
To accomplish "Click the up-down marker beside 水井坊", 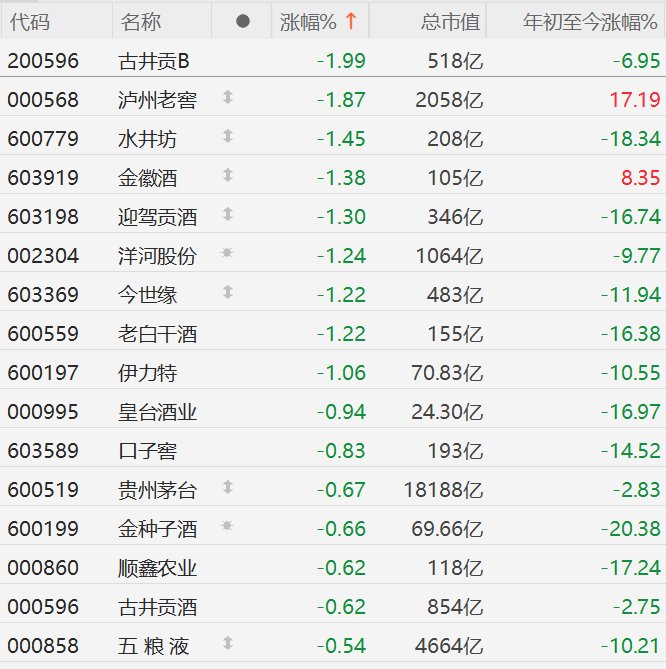I will pos(227,137).
